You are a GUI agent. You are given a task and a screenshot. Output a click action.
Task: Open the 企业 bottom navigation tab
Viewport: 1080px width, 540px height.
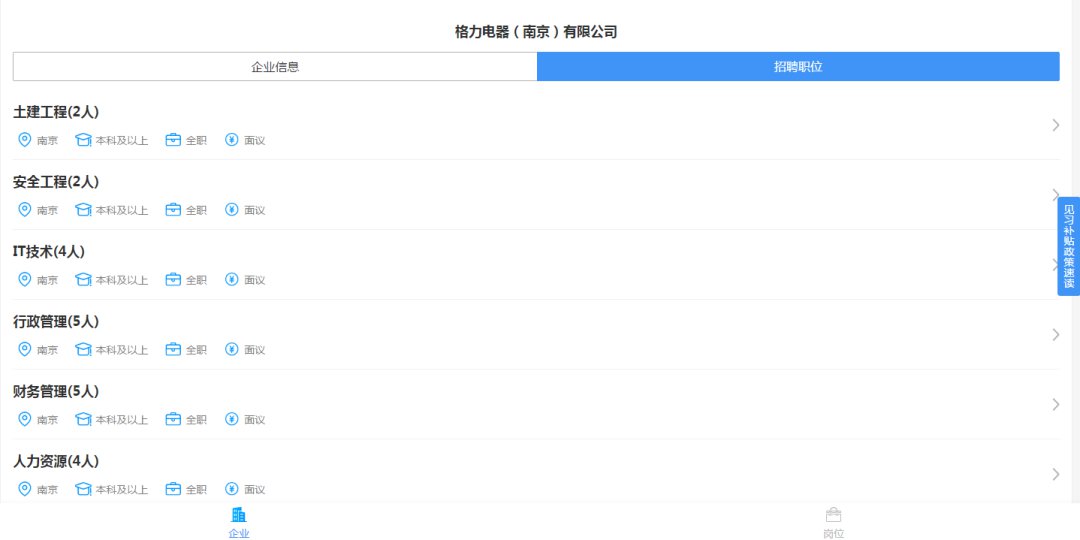click(x=239, y=523)
